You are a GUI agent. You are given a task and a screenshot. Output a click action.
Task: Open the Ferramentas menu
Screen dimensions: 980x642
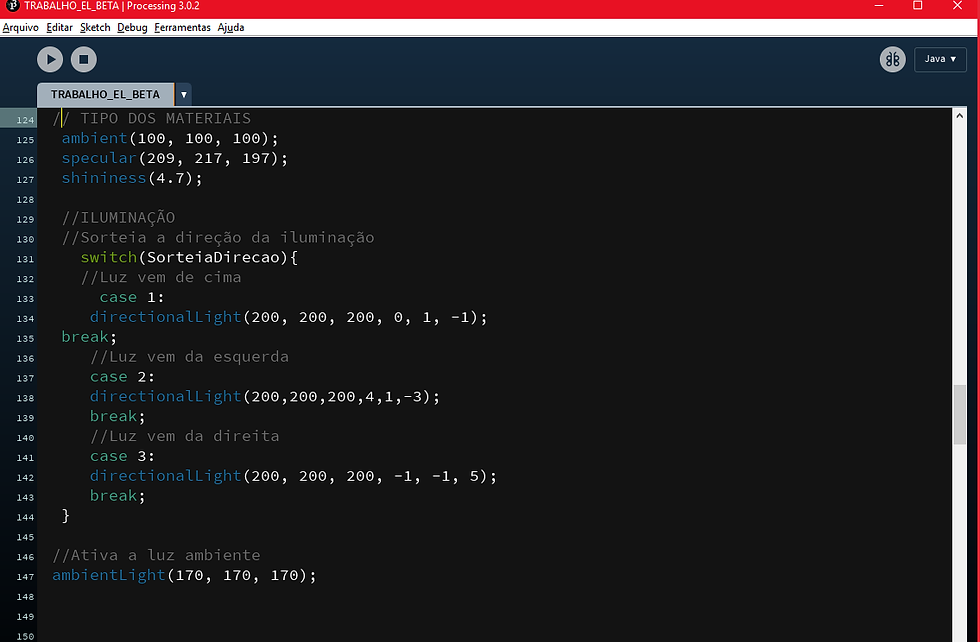182,28
